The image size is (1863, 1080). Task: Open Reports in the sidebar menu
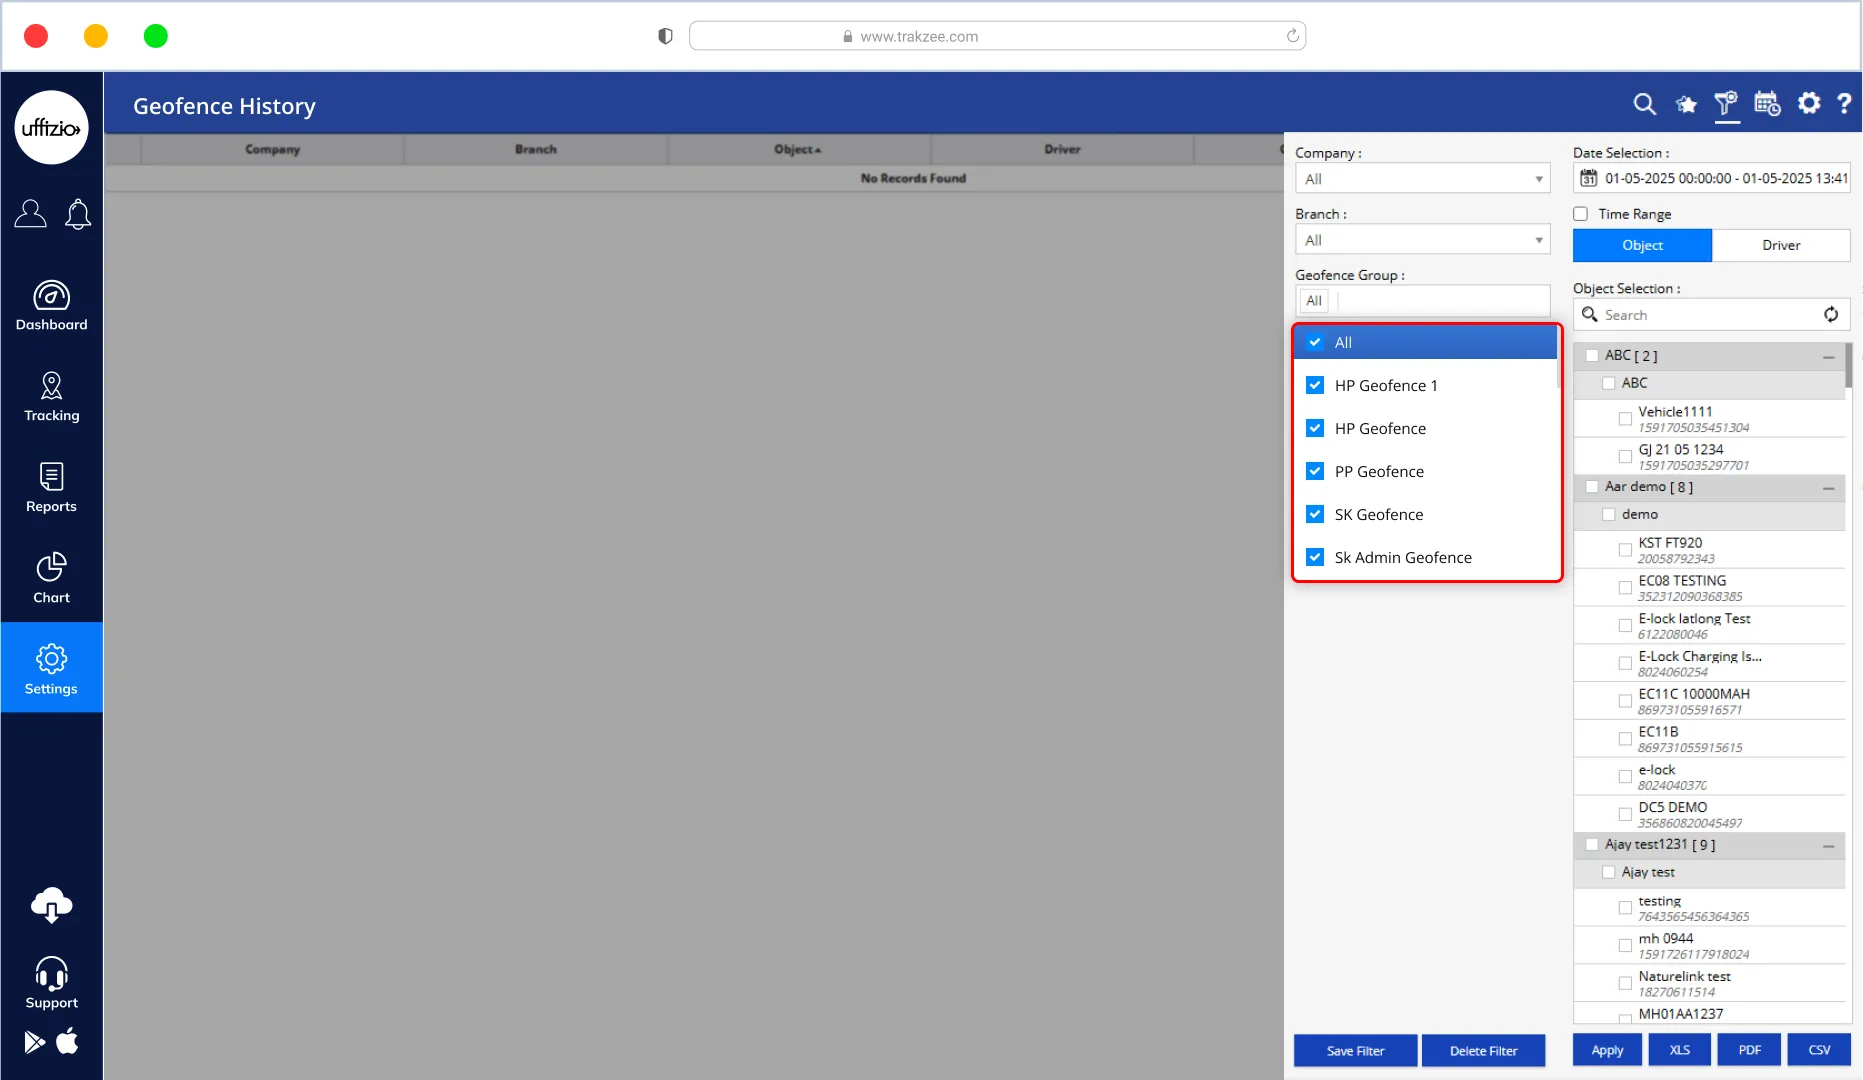51,488
